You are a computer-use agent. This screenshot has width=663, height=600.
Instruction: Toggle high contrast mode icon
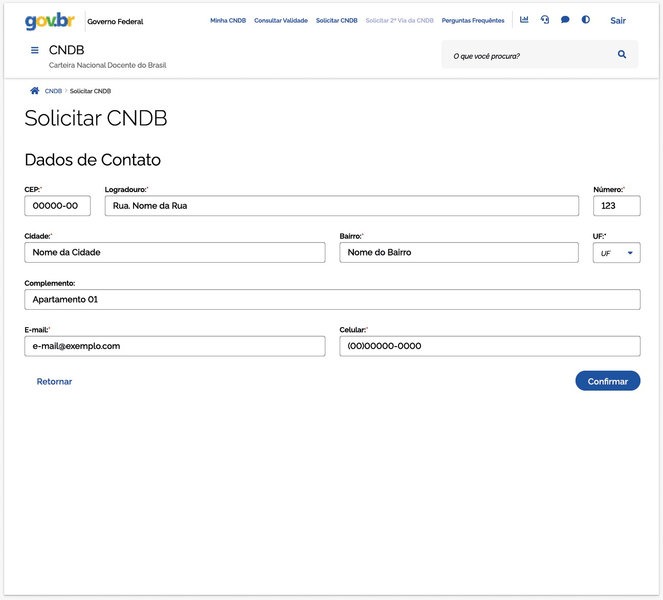point(586,20)
